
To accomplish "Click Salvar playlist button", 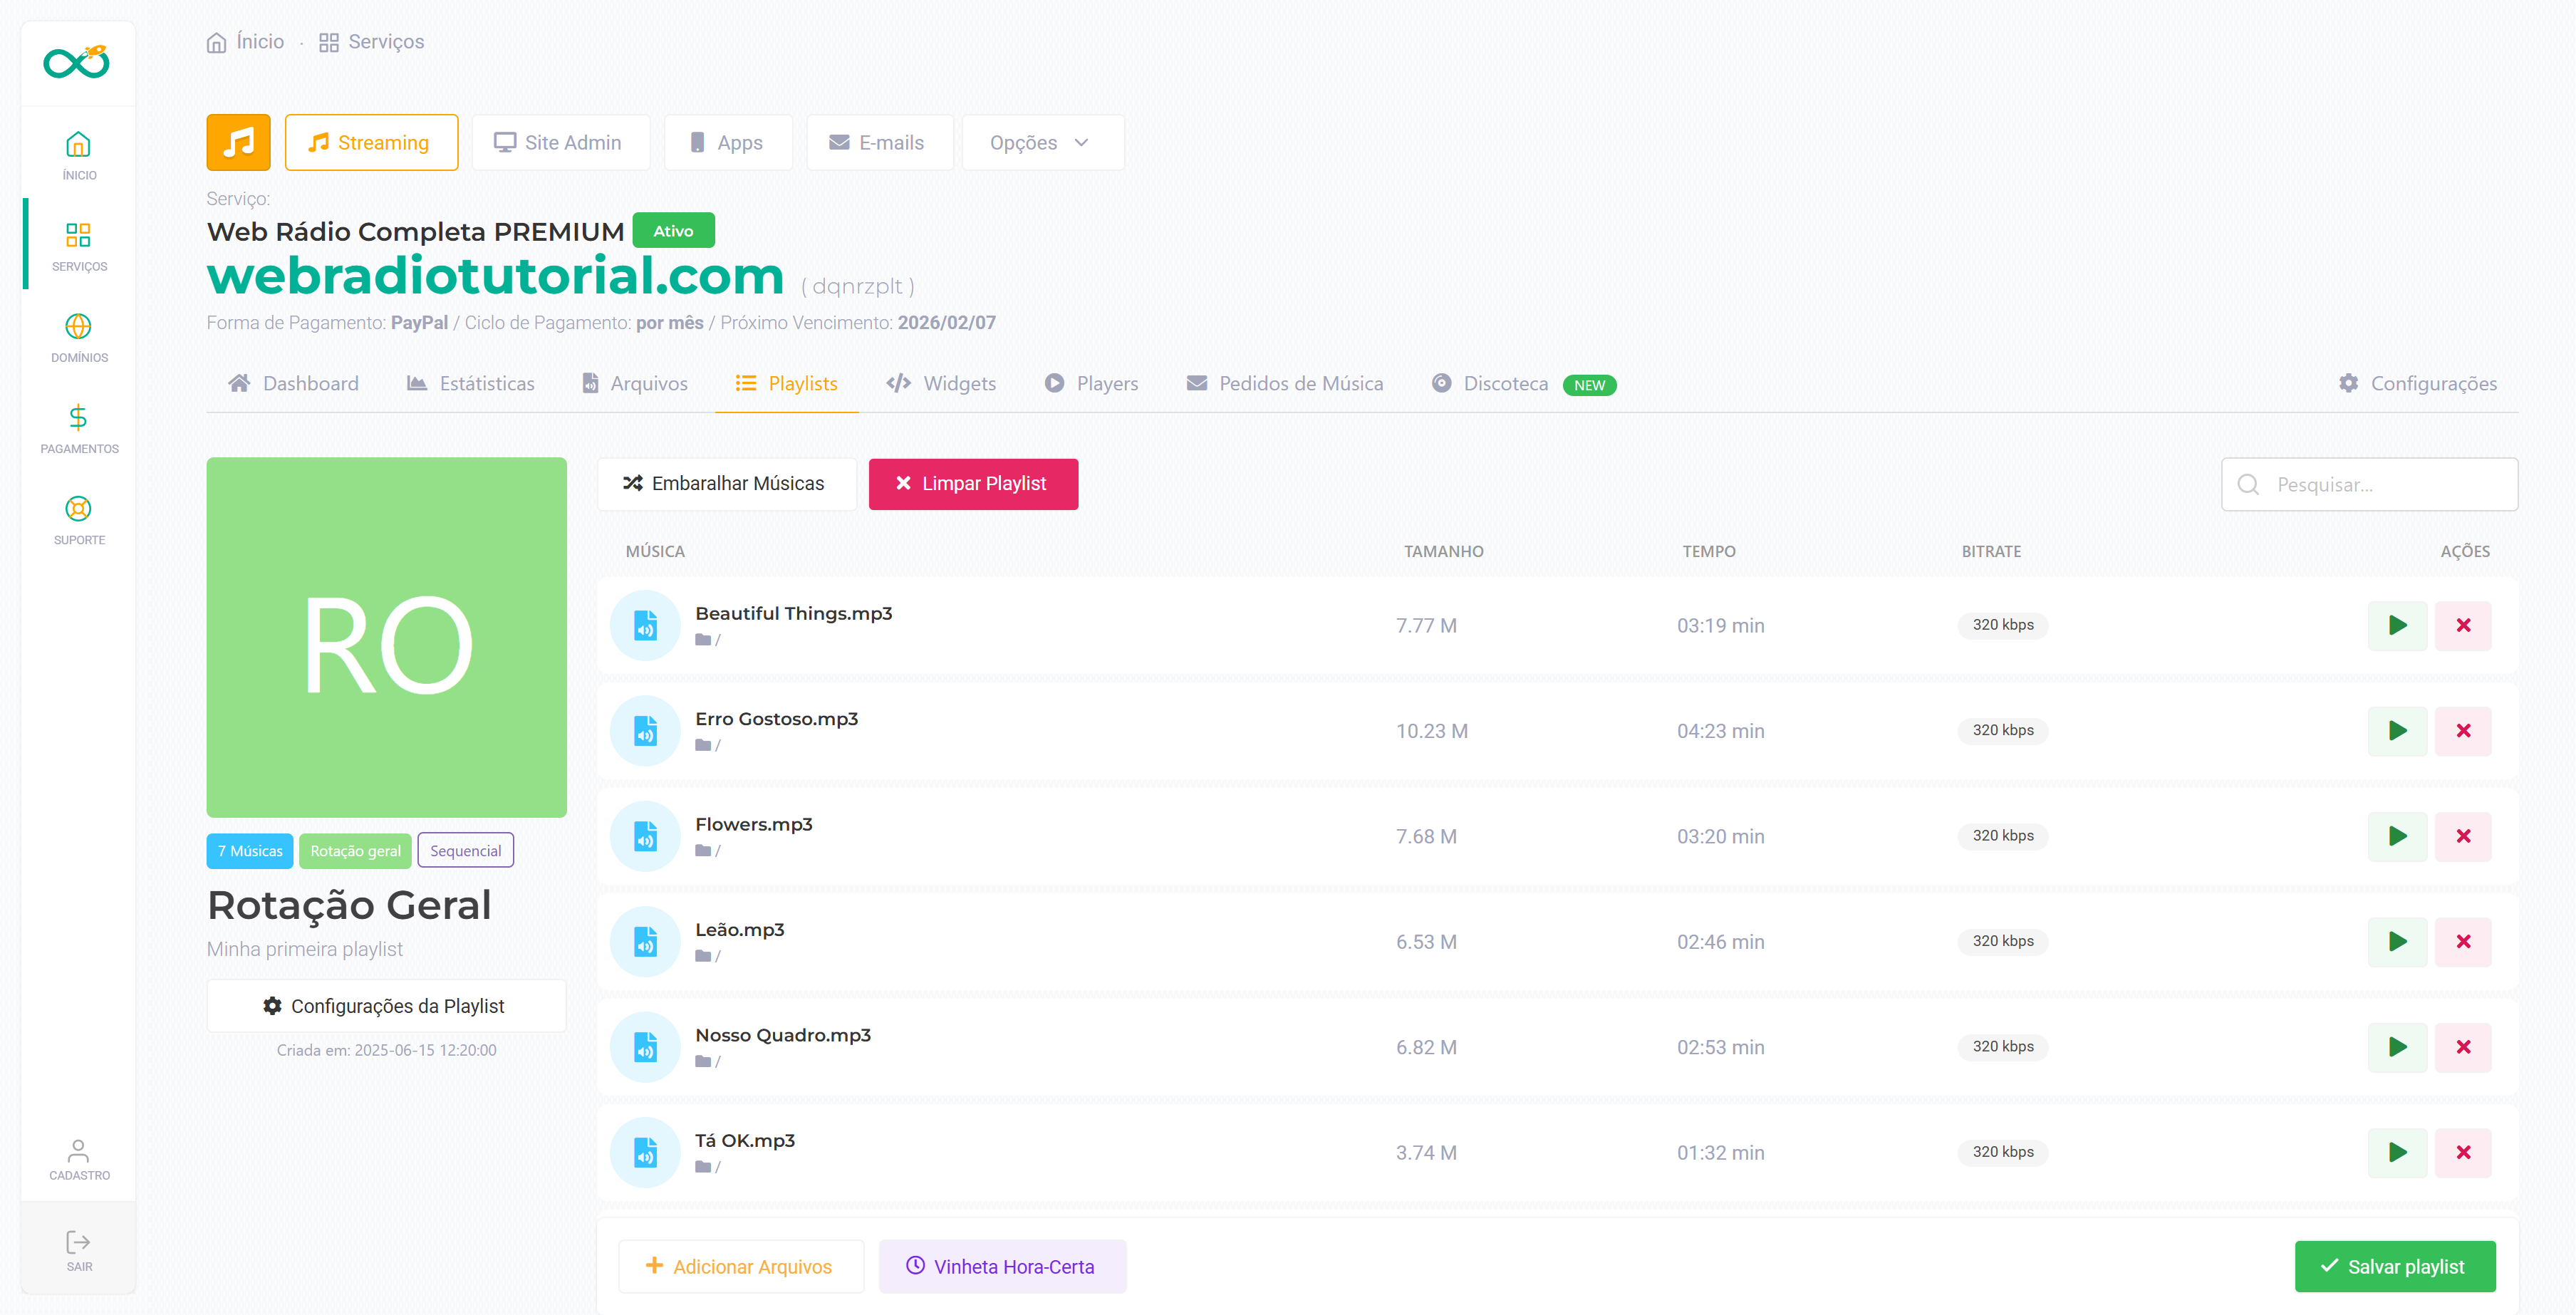I will coord(2394,1266).
